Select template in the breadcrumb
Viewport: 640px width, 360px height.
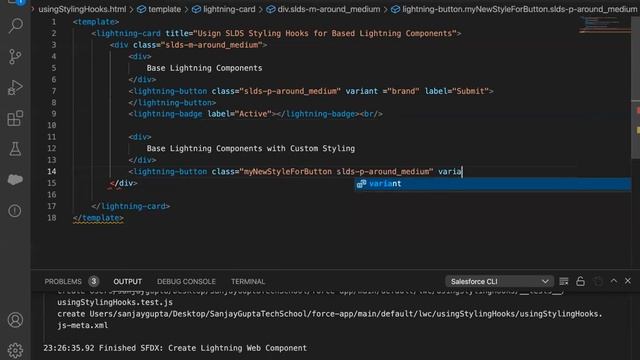[159, 9]
